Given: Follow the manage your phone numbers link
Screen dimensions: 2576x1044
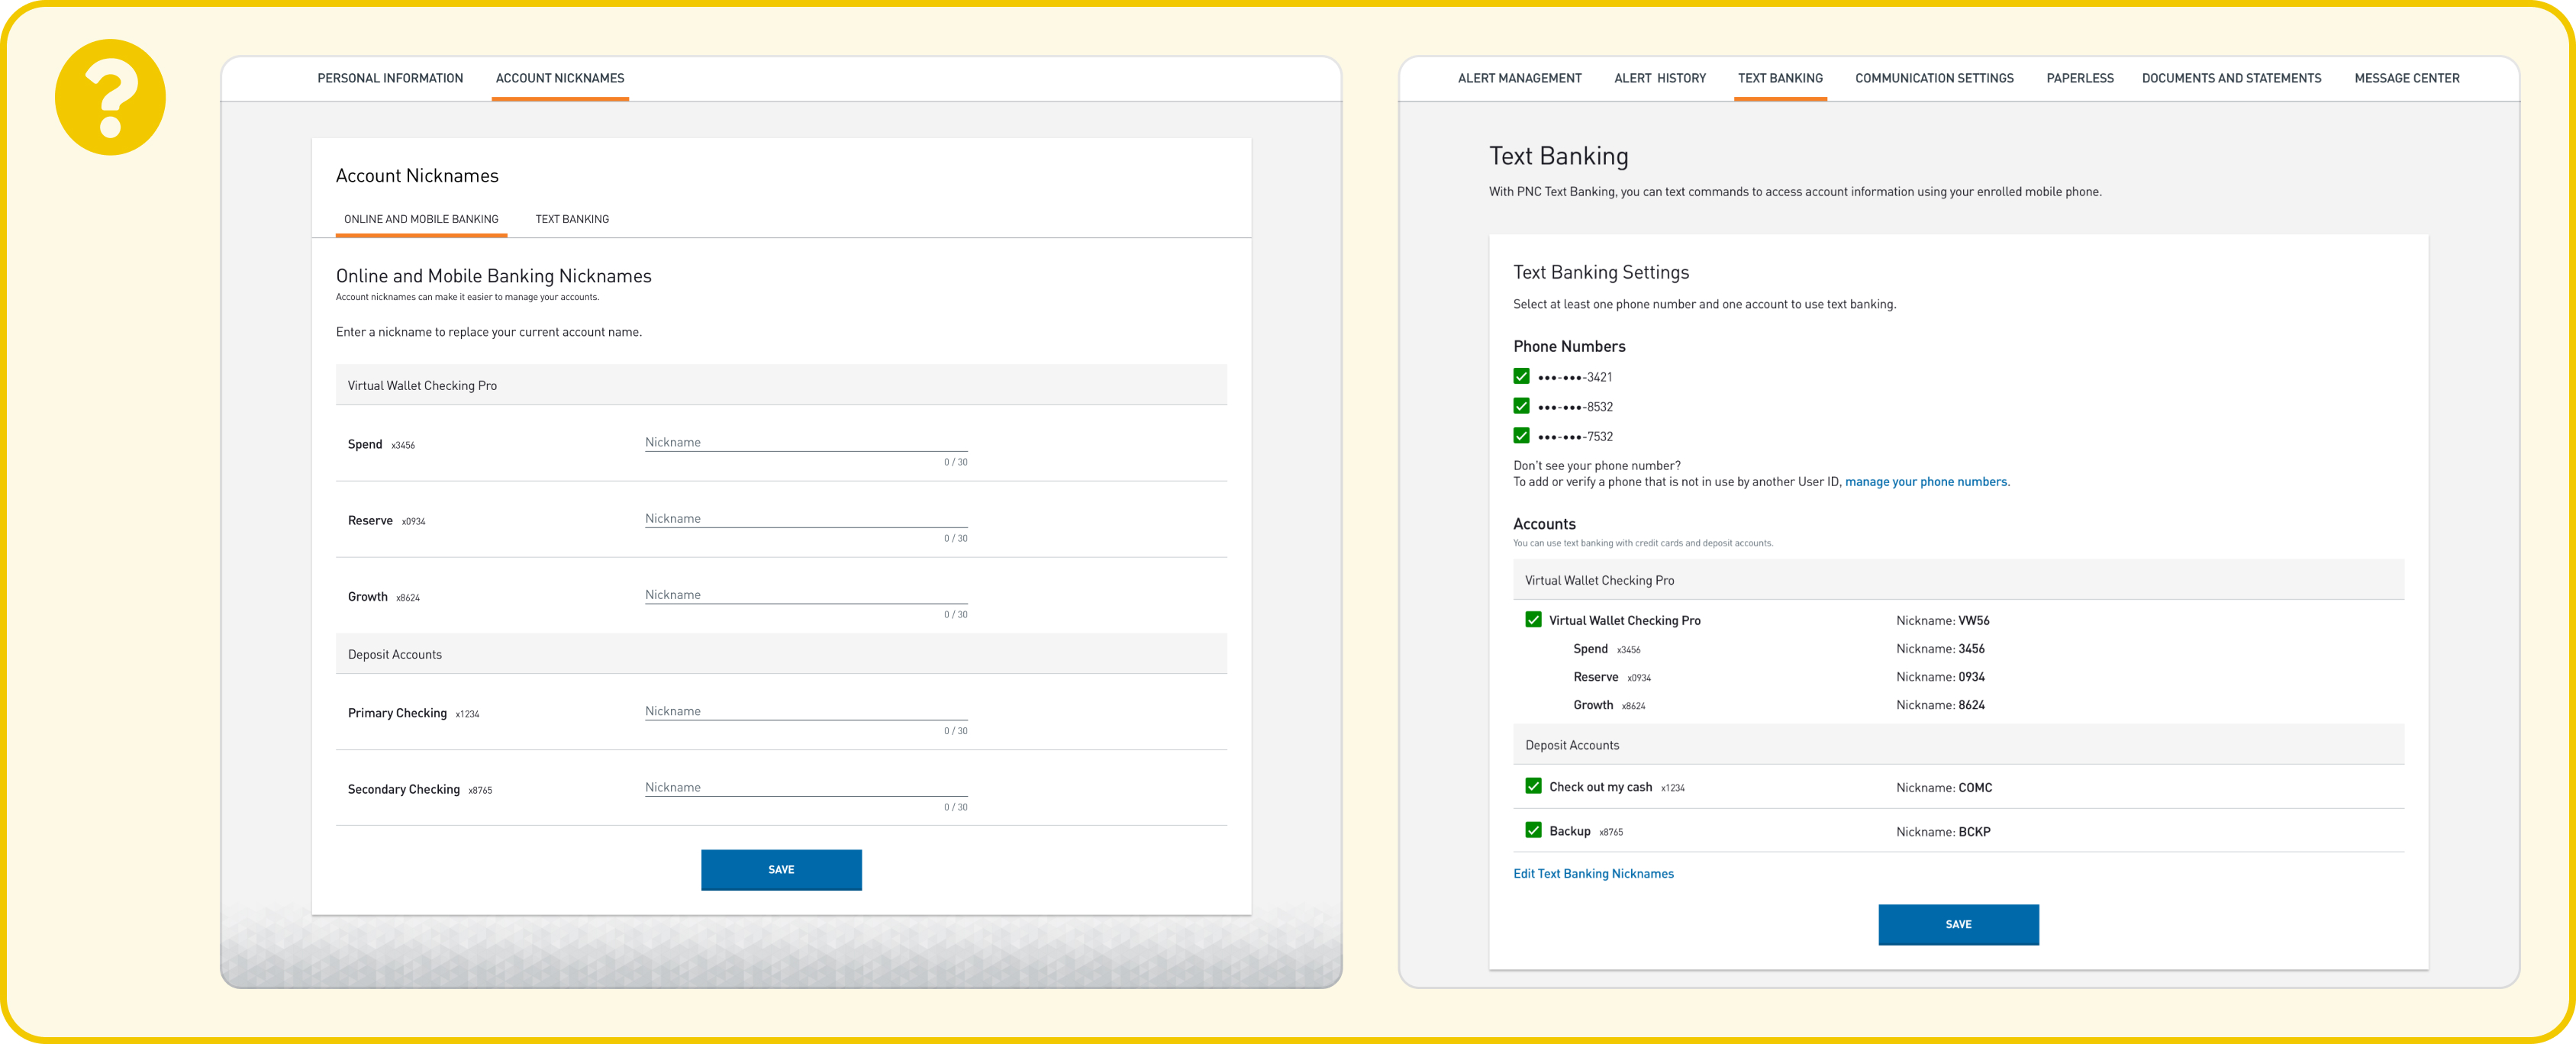Looking at the screenshot, I should [x=1925, y=481].
